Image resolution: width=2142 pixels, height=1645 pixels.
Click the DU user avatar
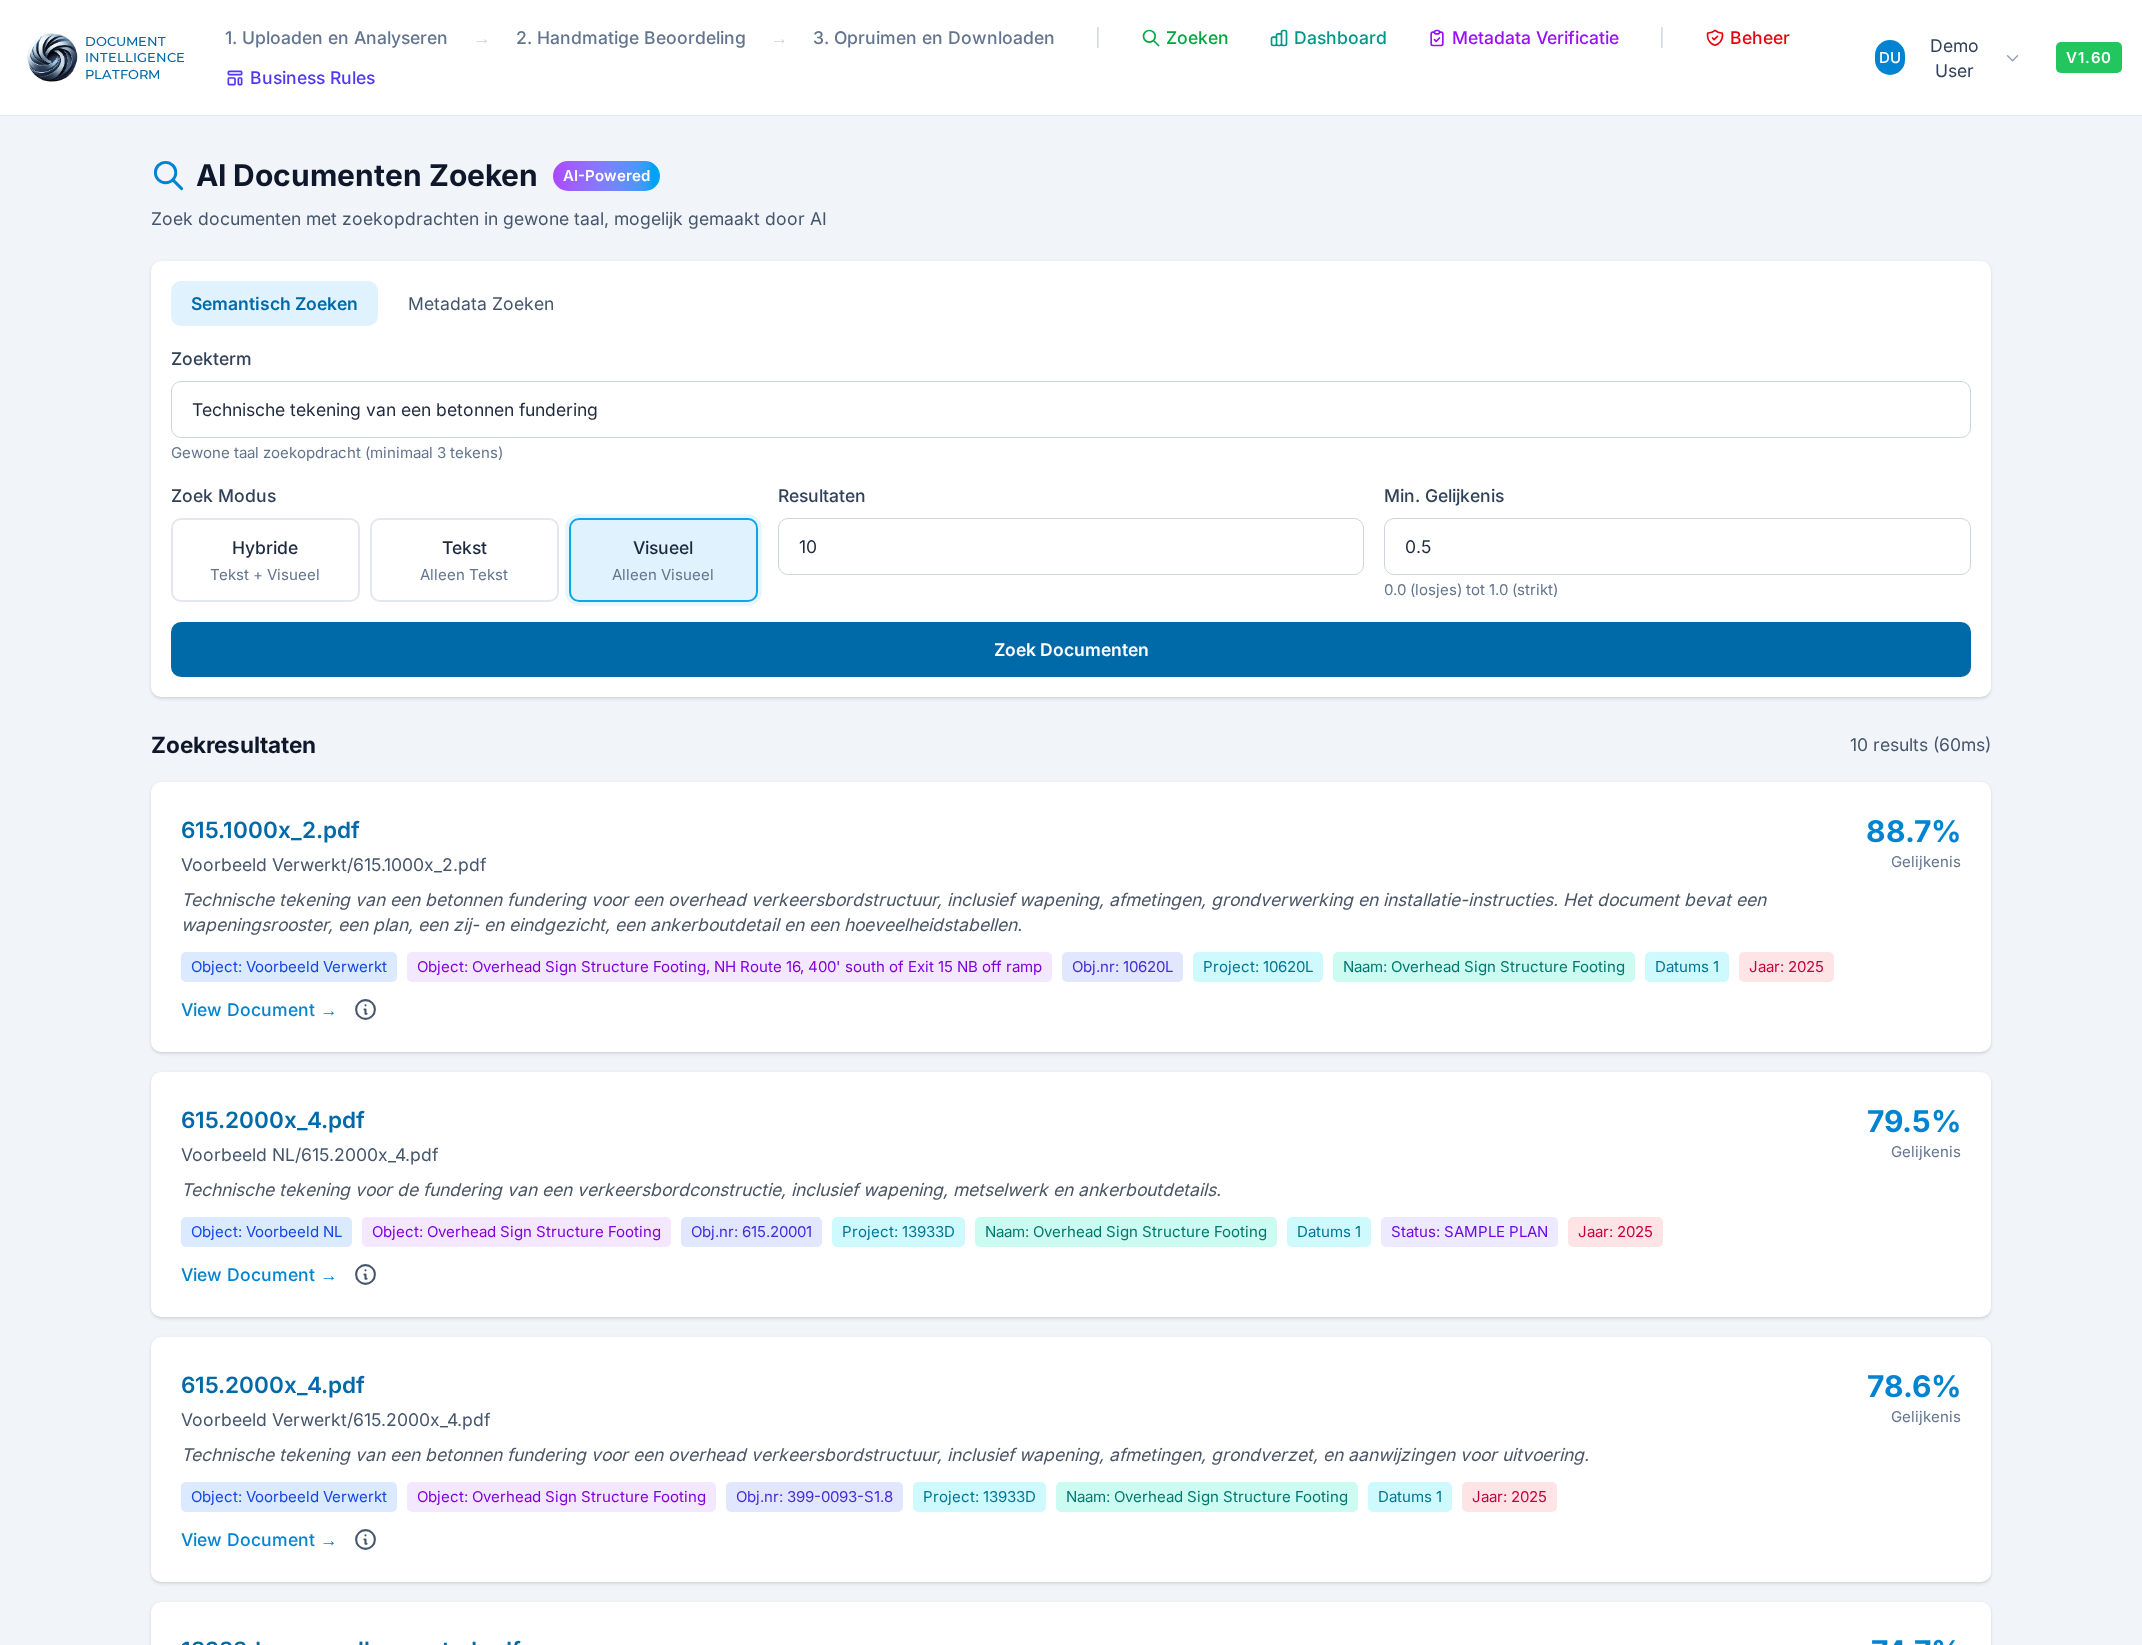click(x=1889, y=58)
